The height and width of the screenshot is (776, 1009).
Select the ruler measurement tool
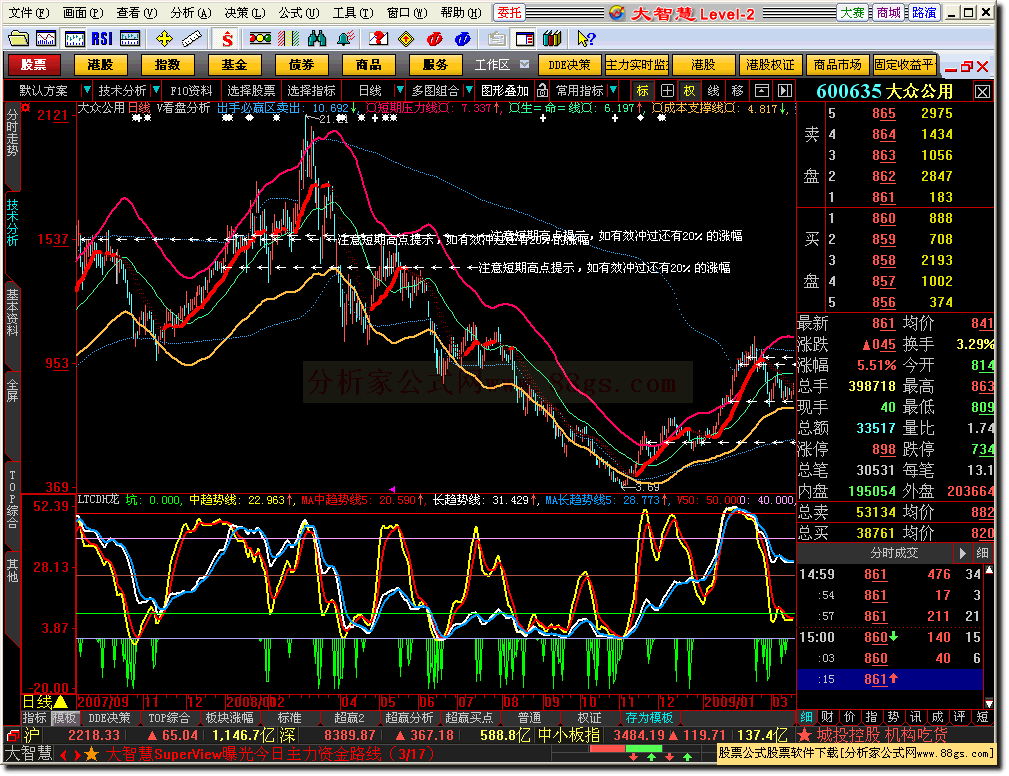(x=192, y=39)
